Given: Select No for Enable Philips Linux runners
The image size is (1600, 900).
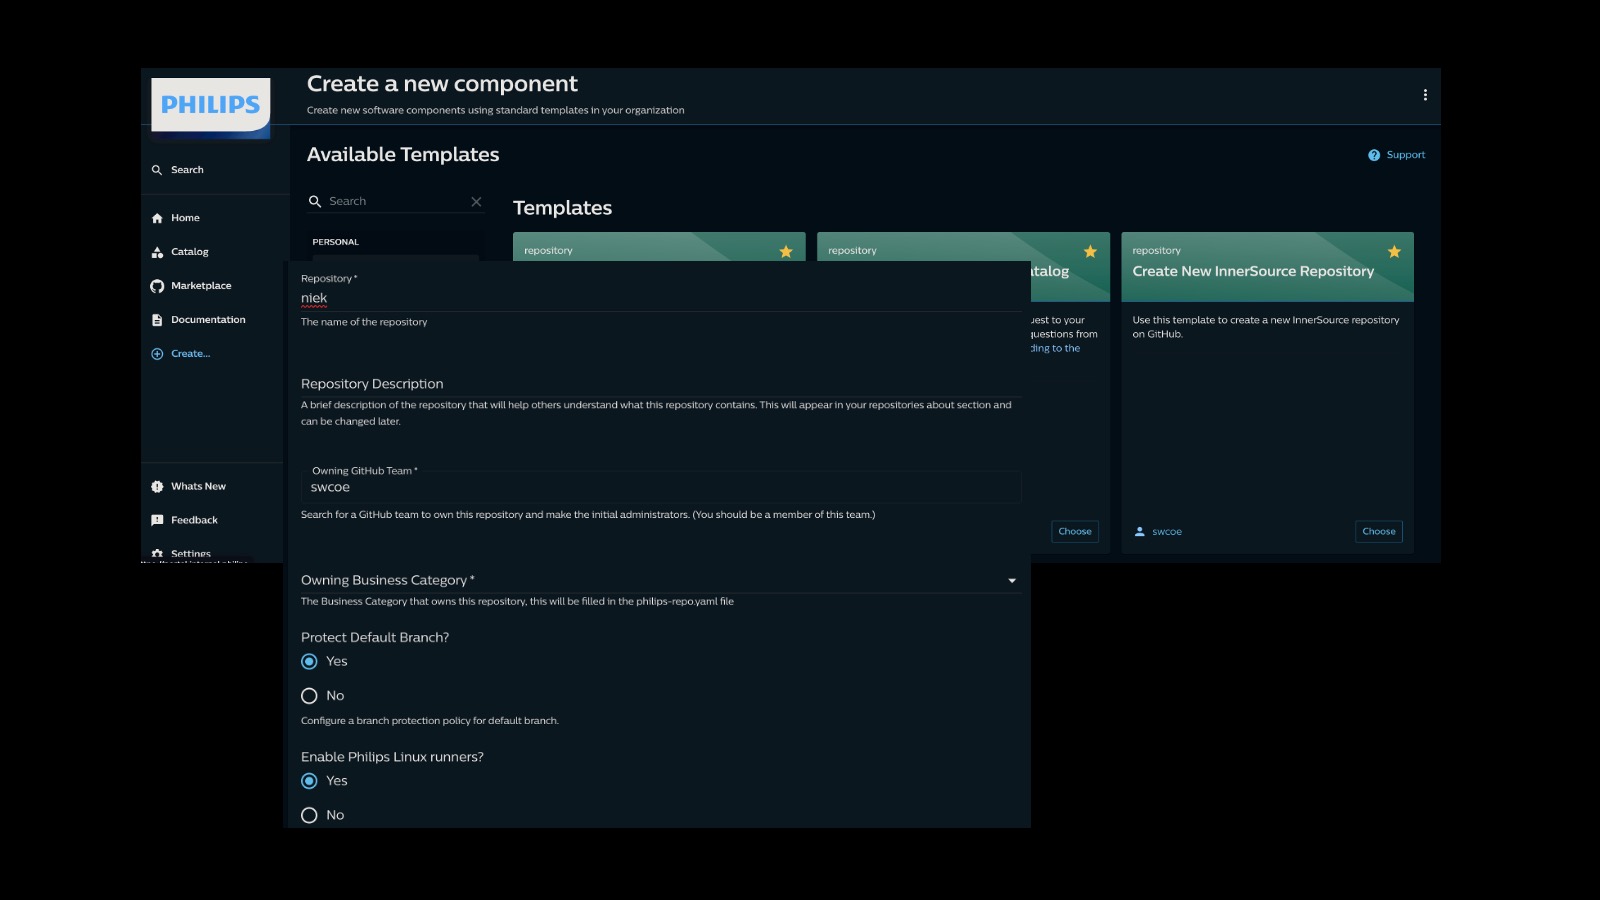Looking at the screenshot, I should pos(309,815).
